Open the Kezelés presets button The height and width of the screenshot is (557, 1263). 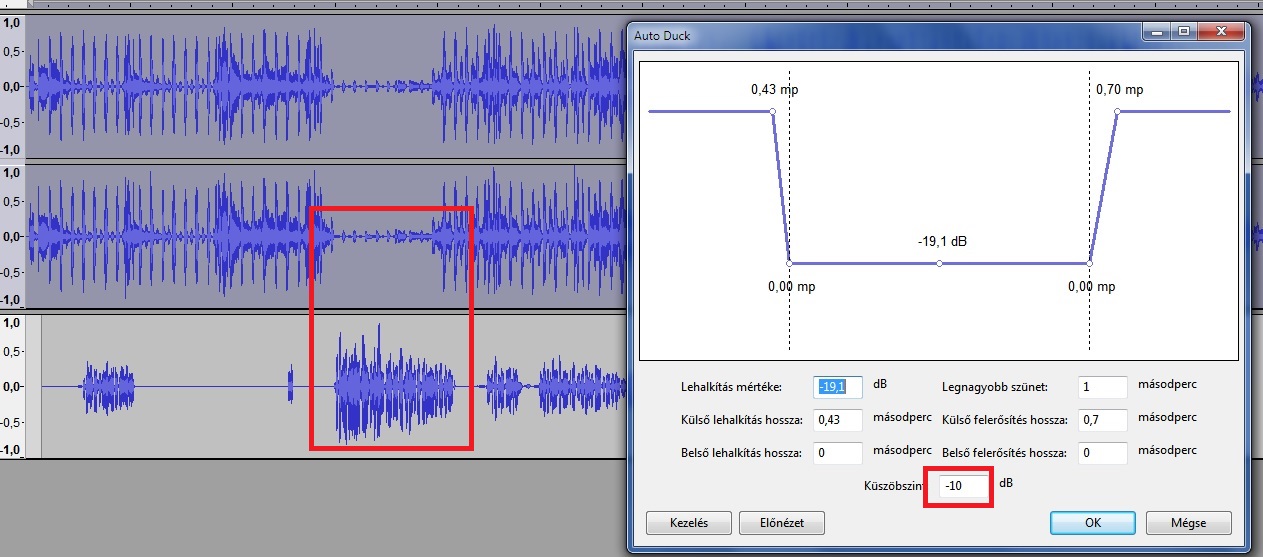(x=687, y=522)
